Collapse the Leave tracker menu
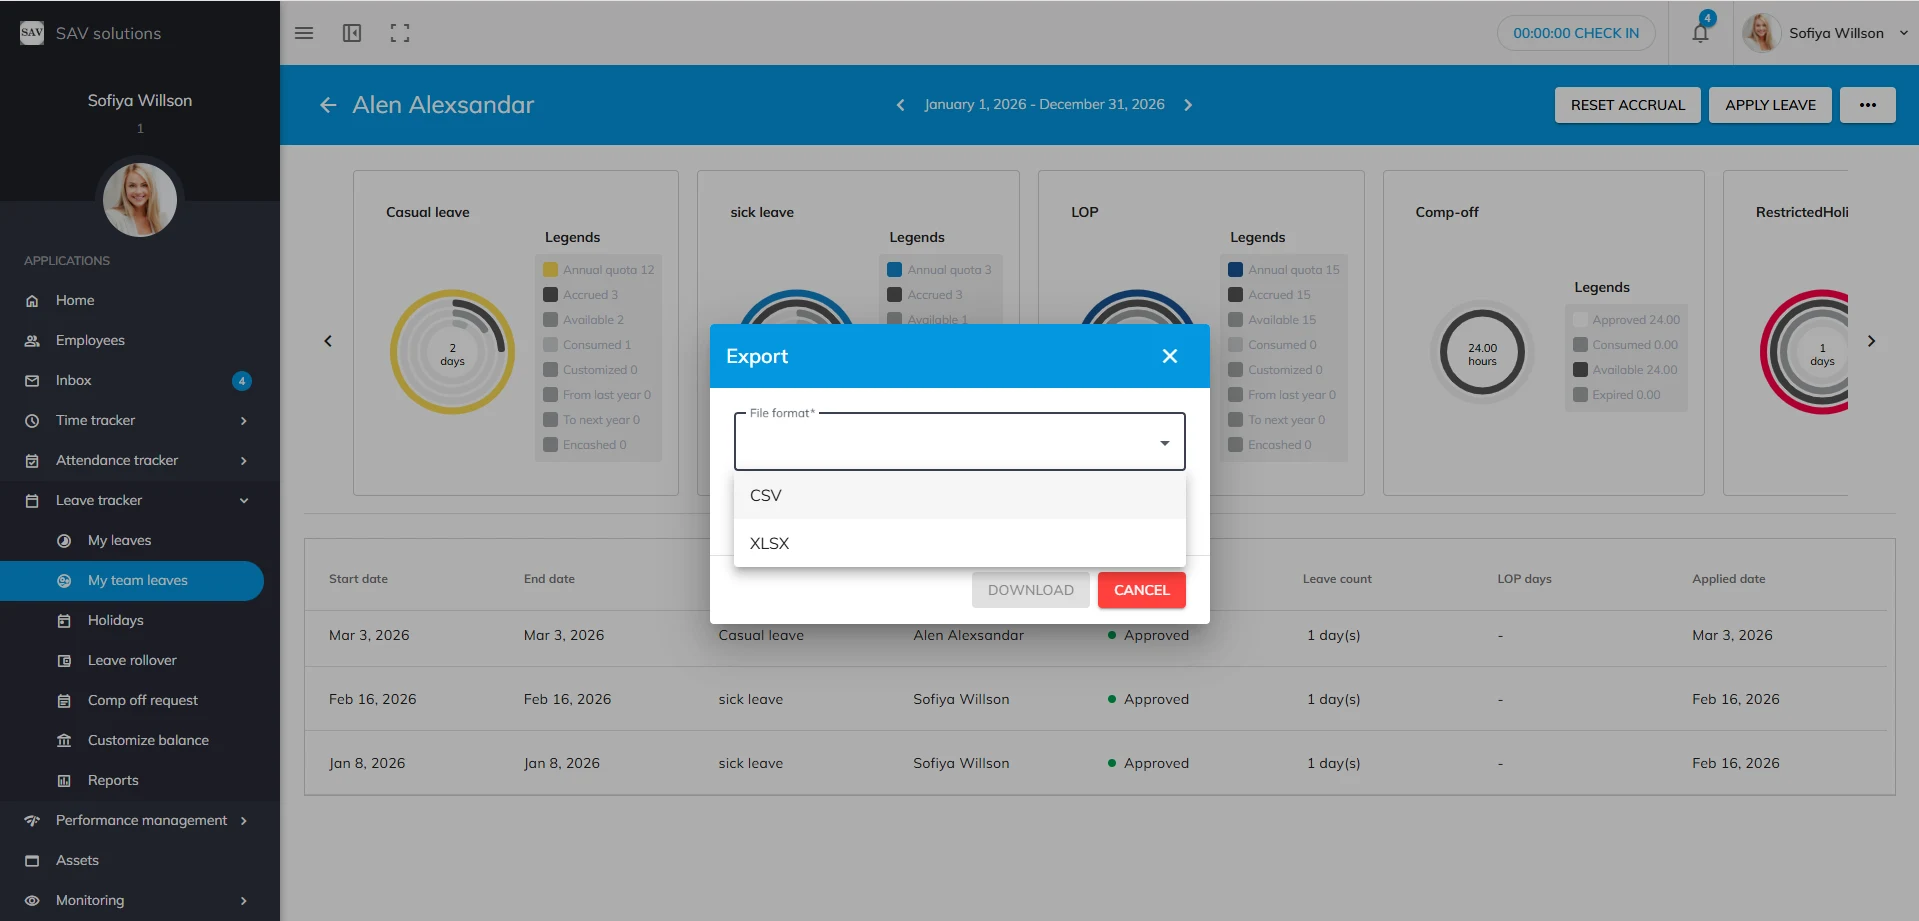Image resolution: width=1919 pixels, height=921 pixels. pyautogui.click(x=244, y=500)
